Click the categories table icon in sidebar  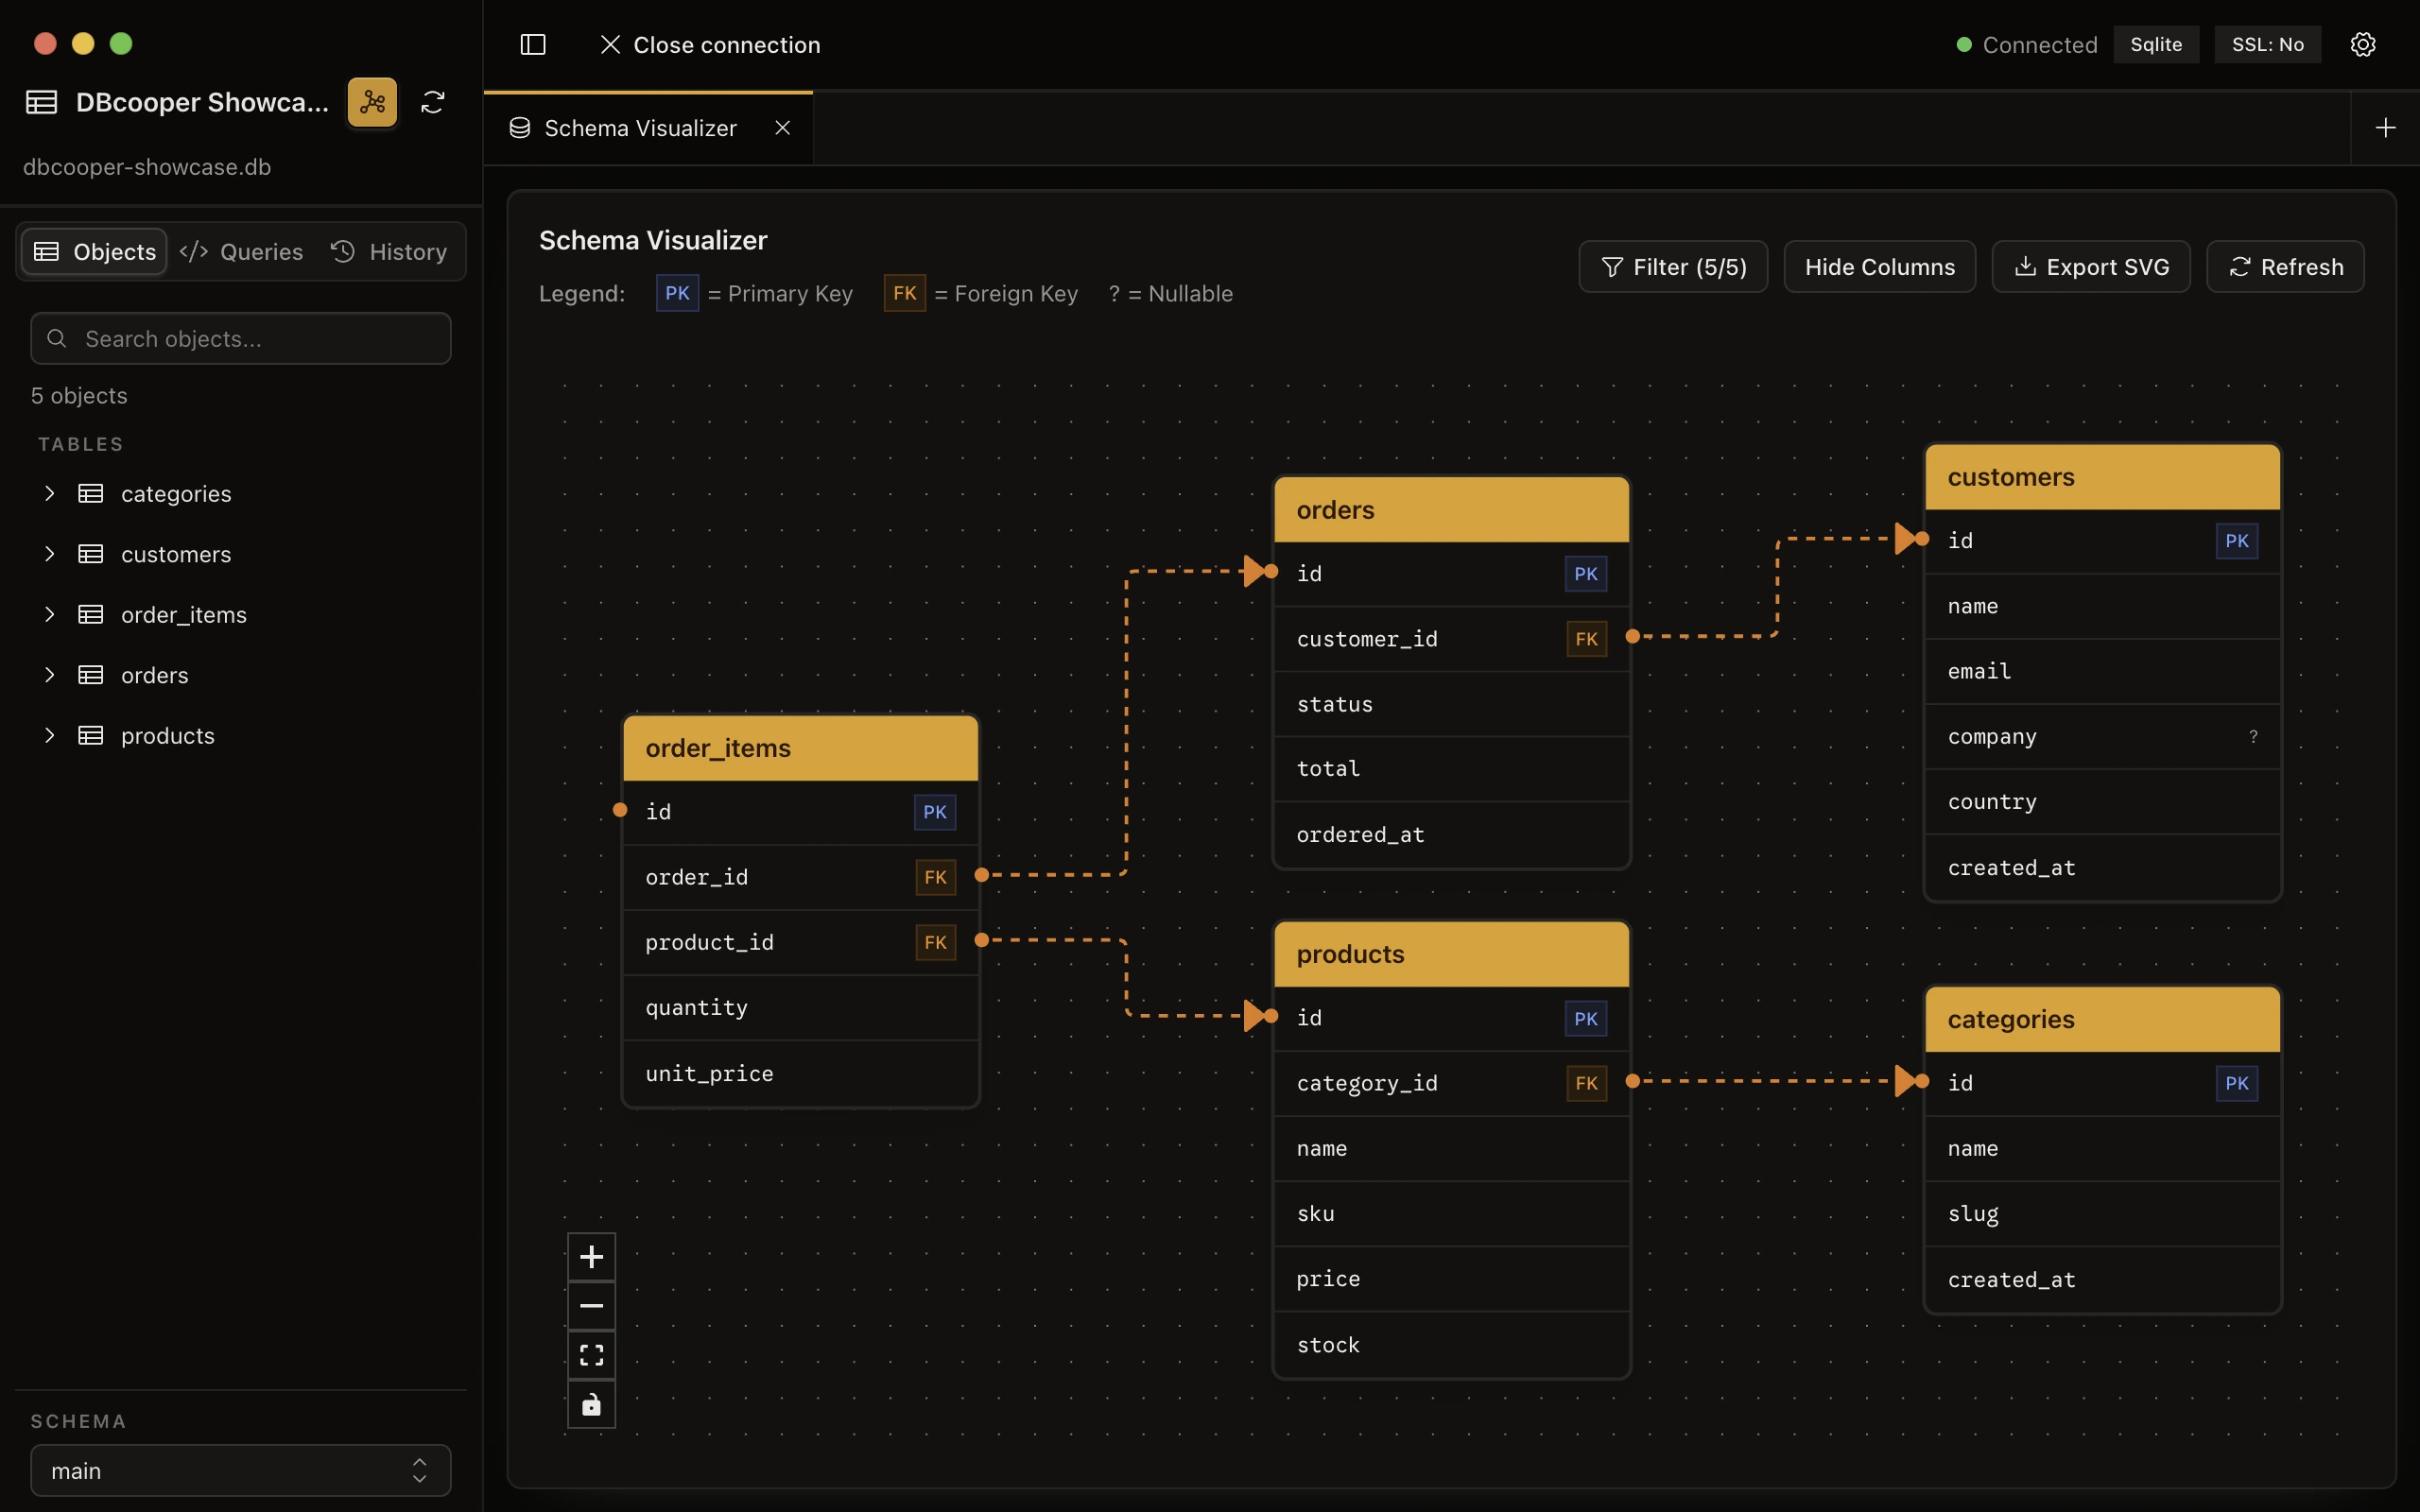(x=91, y=494)
